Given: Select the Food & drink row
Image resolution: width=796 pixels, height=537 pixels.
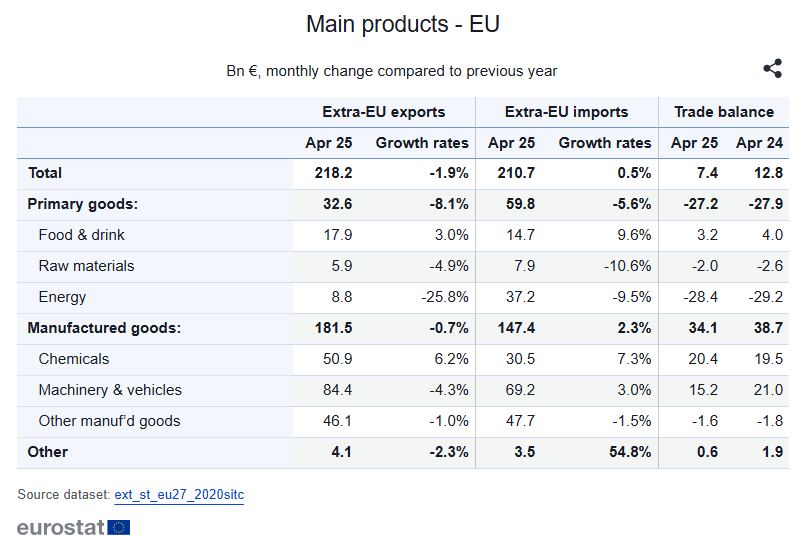Looking at the screenshot, I should (403, 235).
